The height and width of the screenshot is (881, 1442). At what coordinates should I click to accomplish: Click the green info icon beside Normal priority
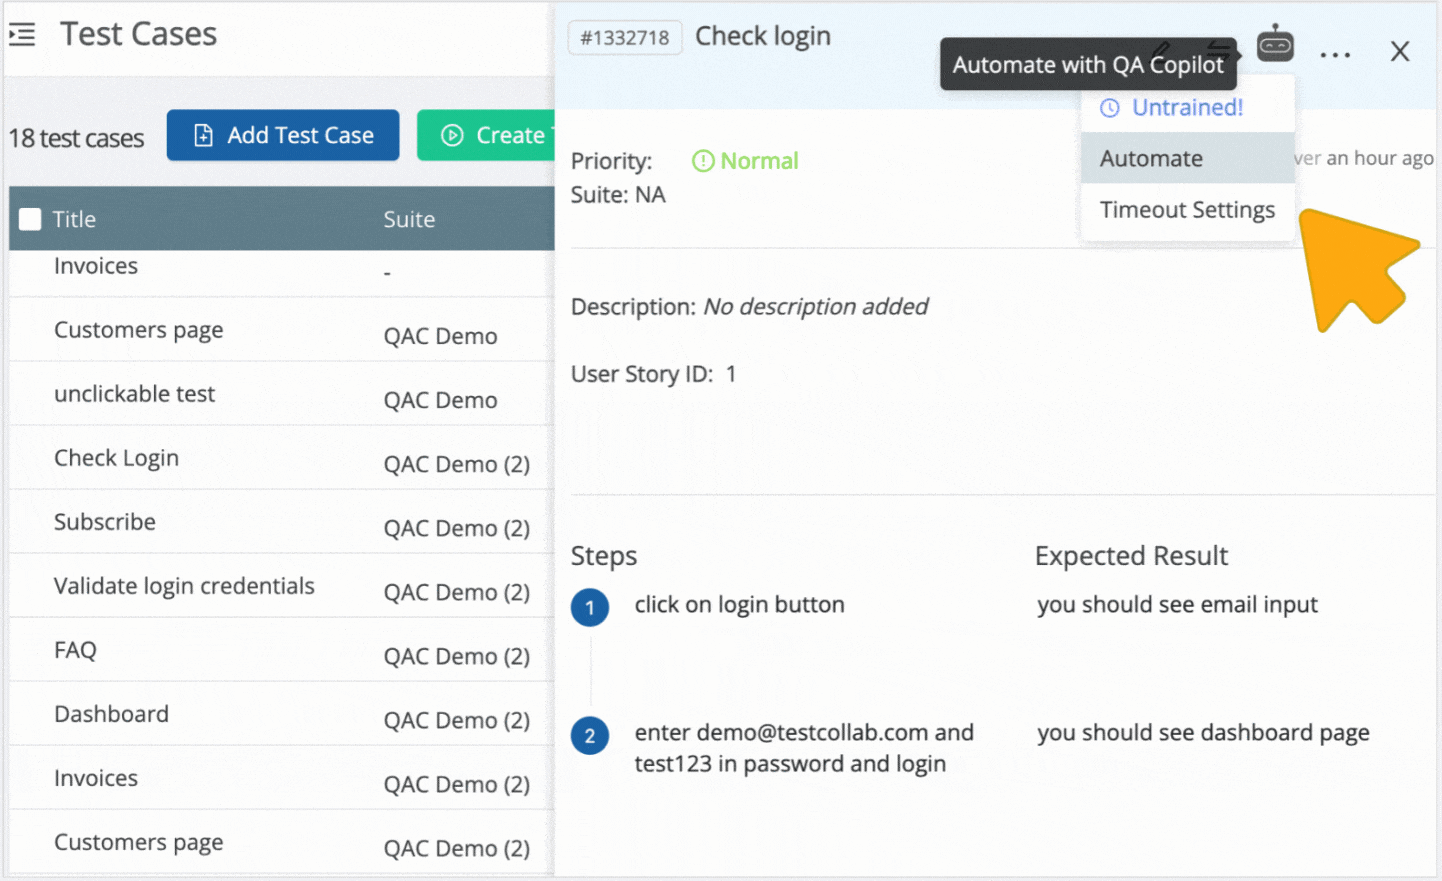click(704, 160)
